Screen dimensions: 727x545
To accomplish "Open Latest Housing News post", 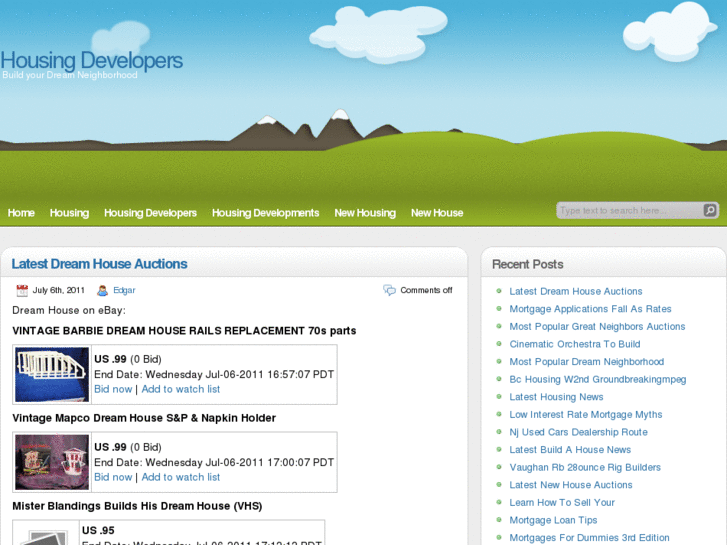I will pyautogui.click(x=556, y=397).
